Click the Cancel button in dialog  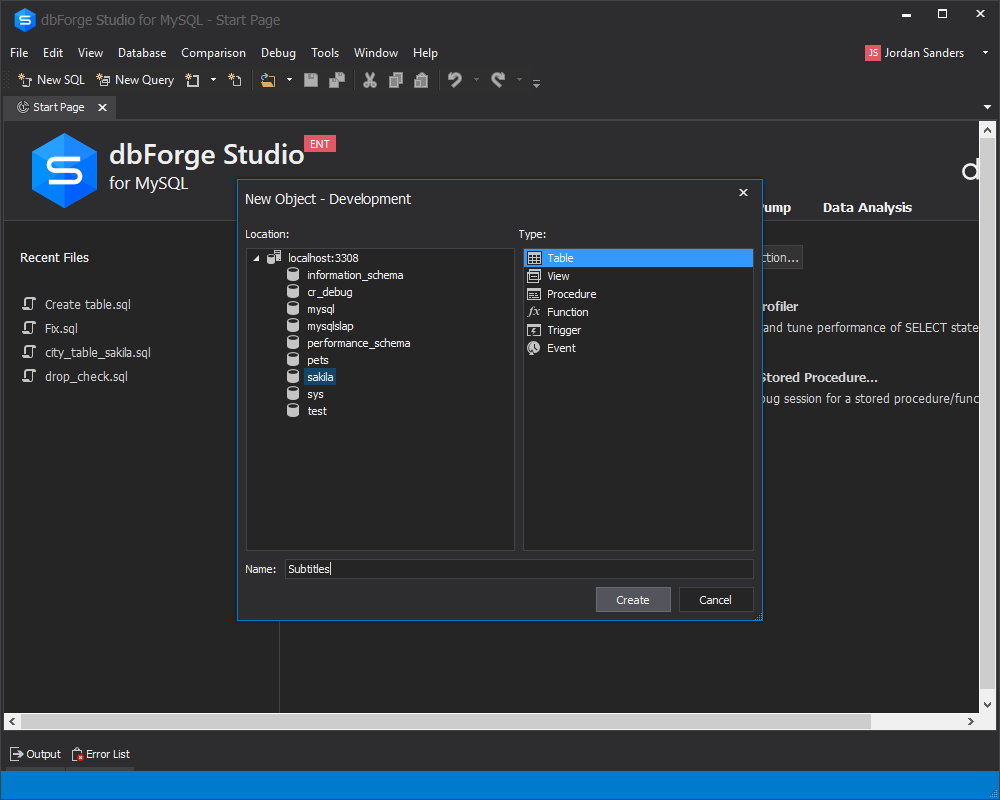click(x=716, y=600)
